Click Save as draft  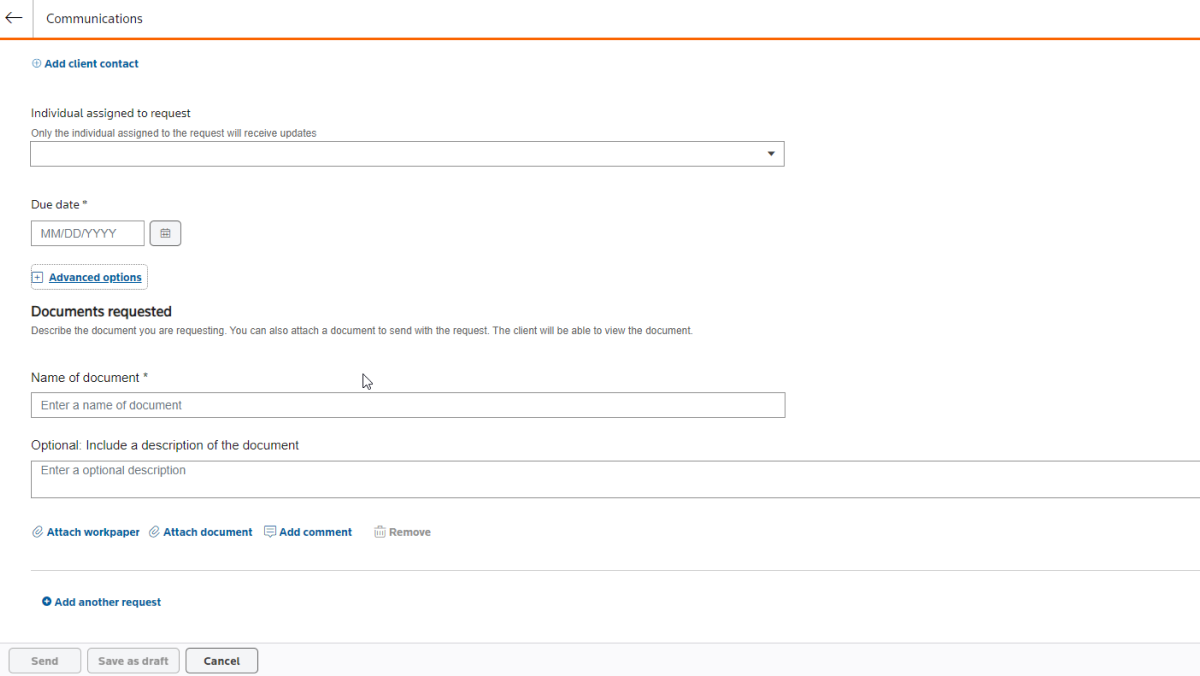point(133,660)
